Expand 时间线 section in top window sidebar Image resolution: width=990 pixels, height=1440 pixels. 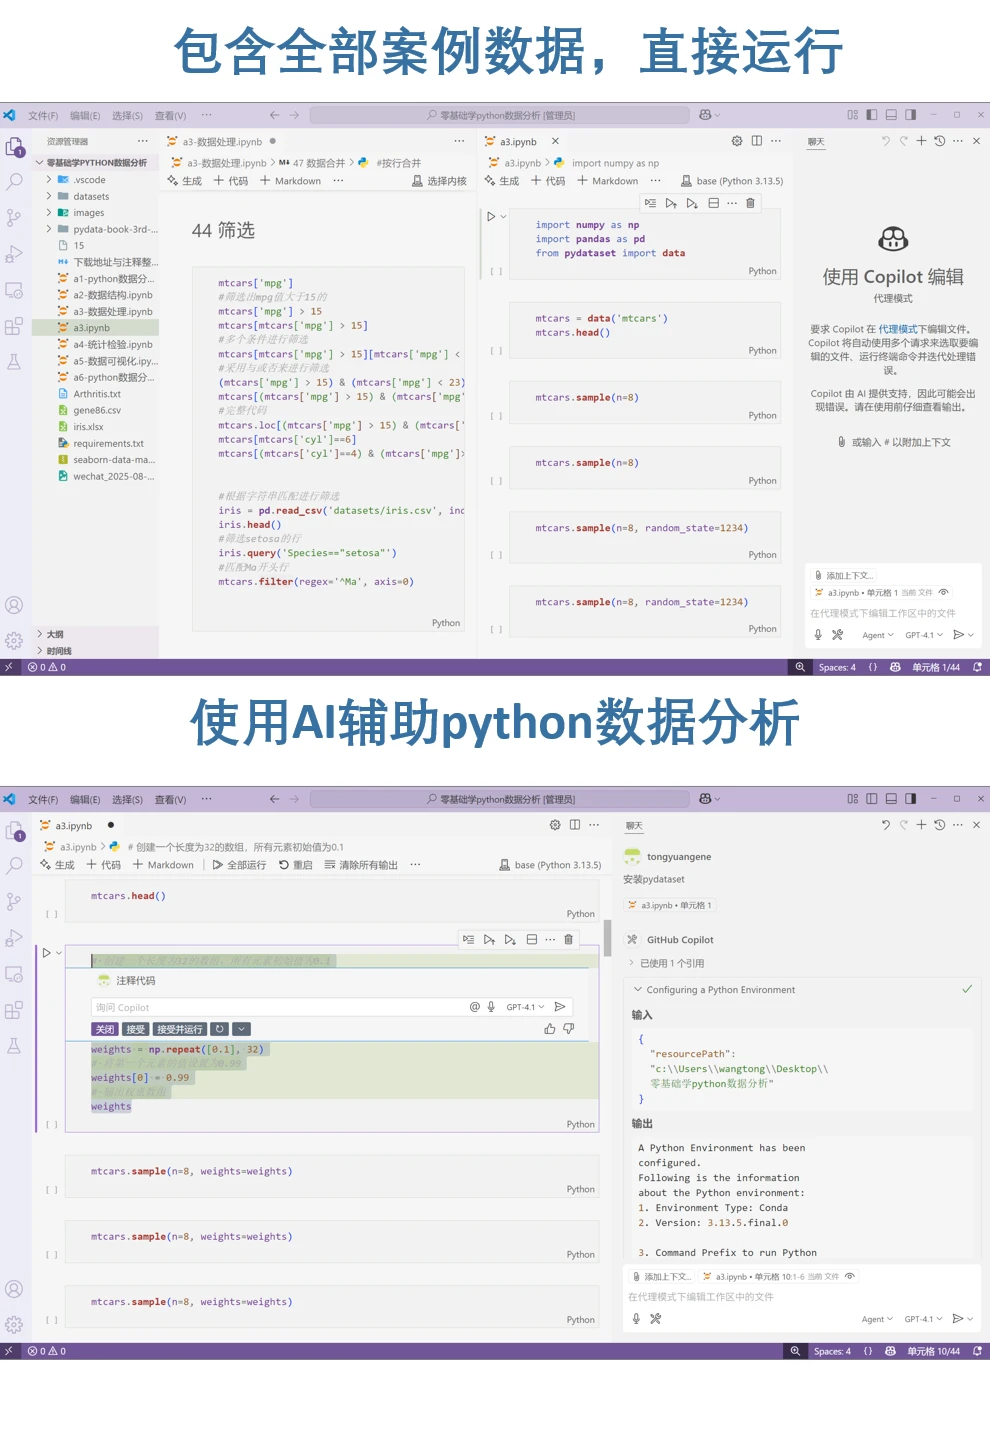pos(95,651)
